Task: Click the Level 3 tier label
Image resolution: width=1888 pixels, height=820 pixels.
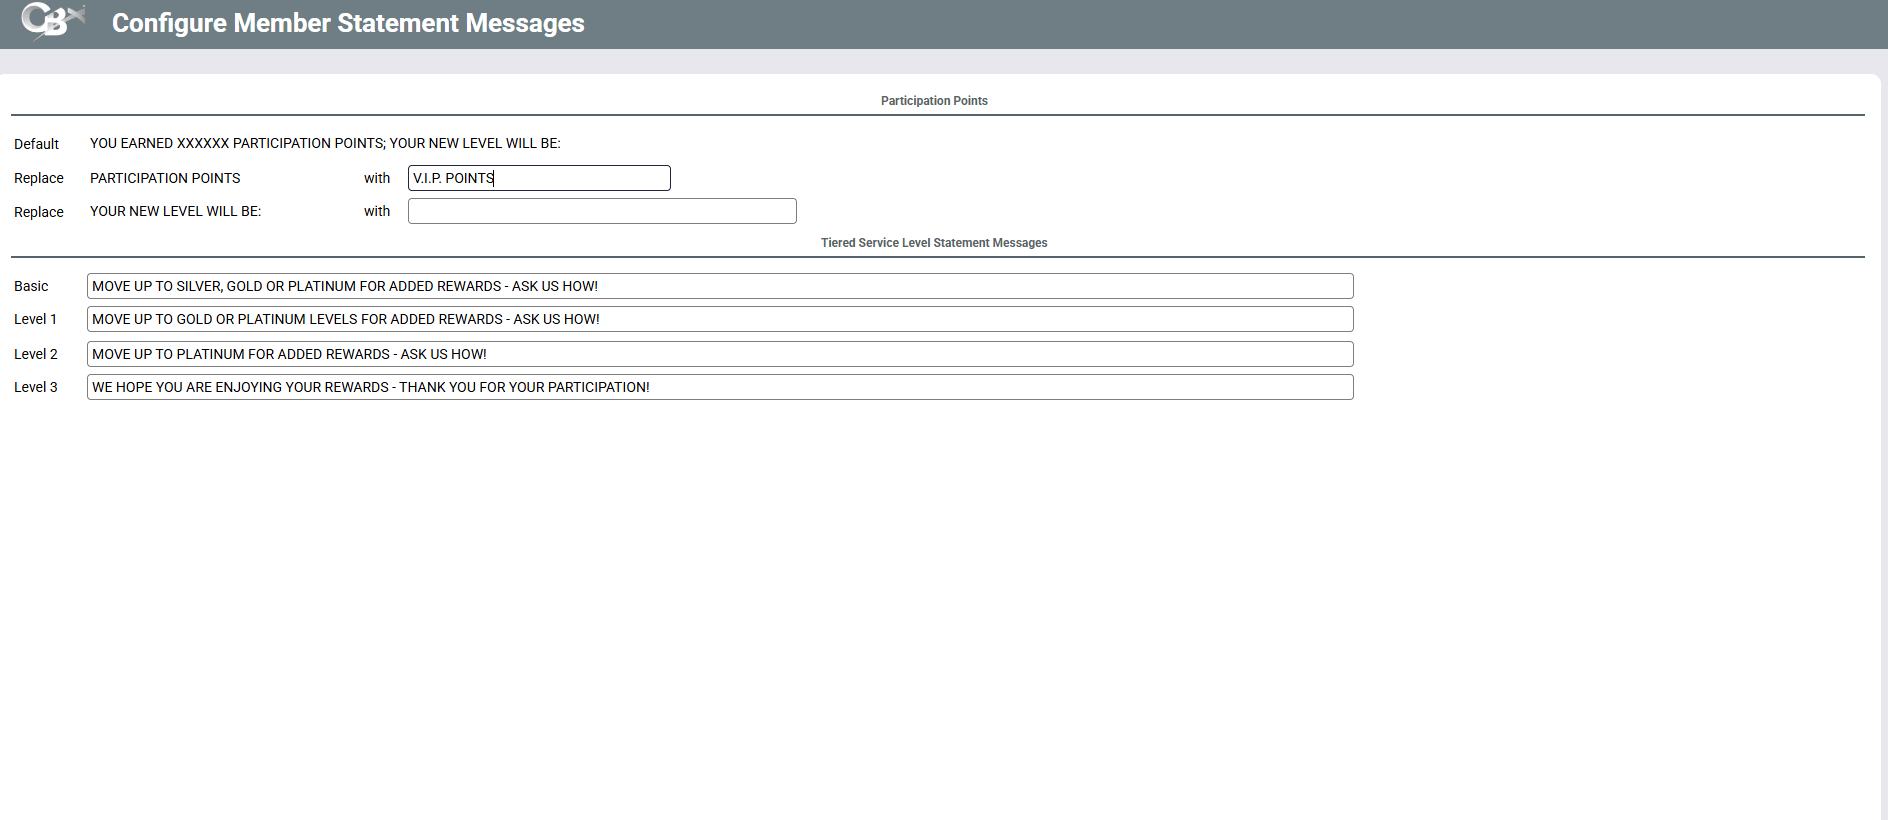Action: pos(36,387)
